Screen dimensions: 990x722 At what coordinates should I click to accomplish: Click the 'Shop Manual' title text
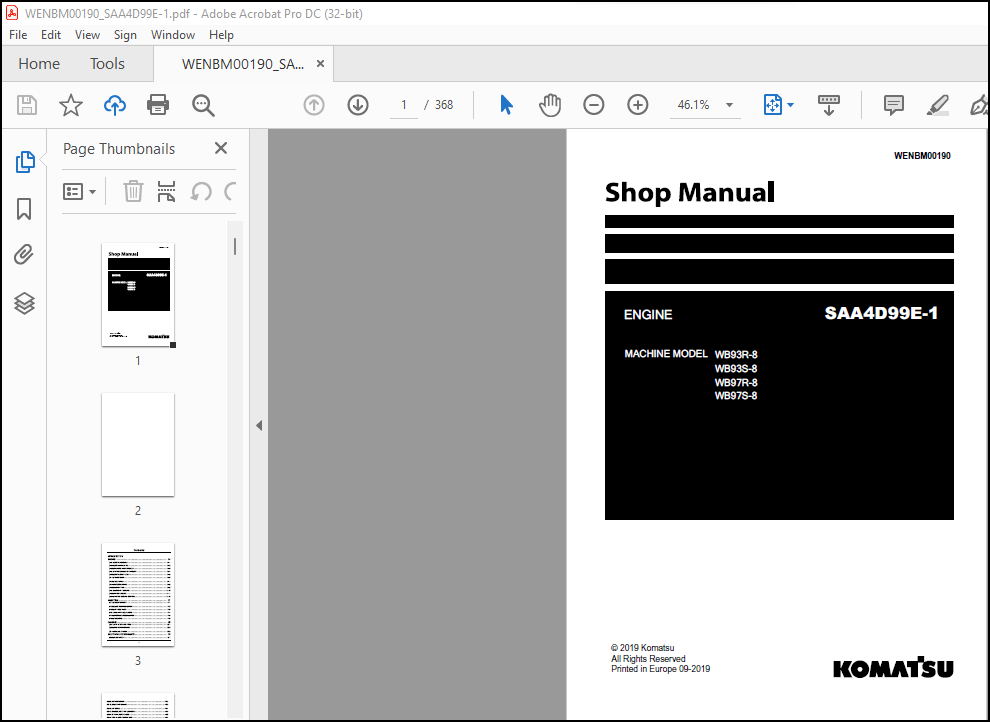tap(689, 192)
